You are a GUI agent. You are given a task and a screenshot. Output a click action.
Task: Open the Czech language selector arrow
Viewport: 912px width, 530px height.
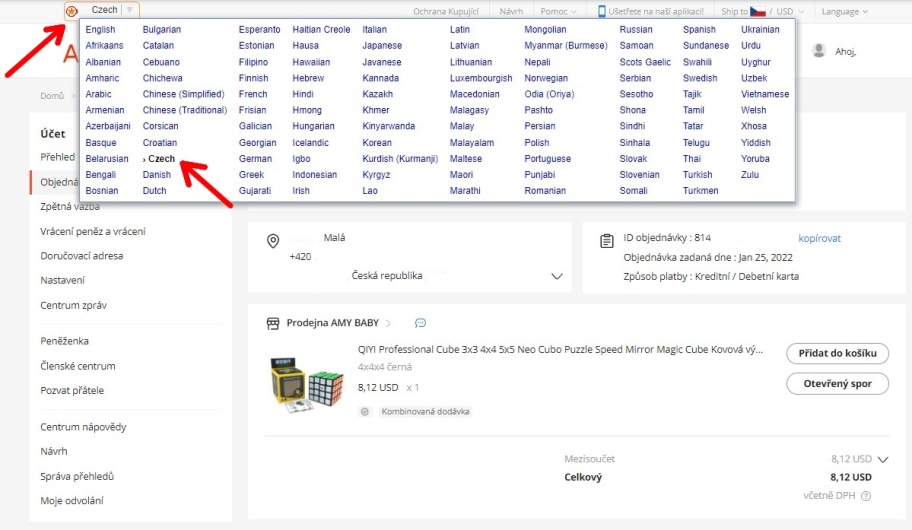click(x=130, y=10)
